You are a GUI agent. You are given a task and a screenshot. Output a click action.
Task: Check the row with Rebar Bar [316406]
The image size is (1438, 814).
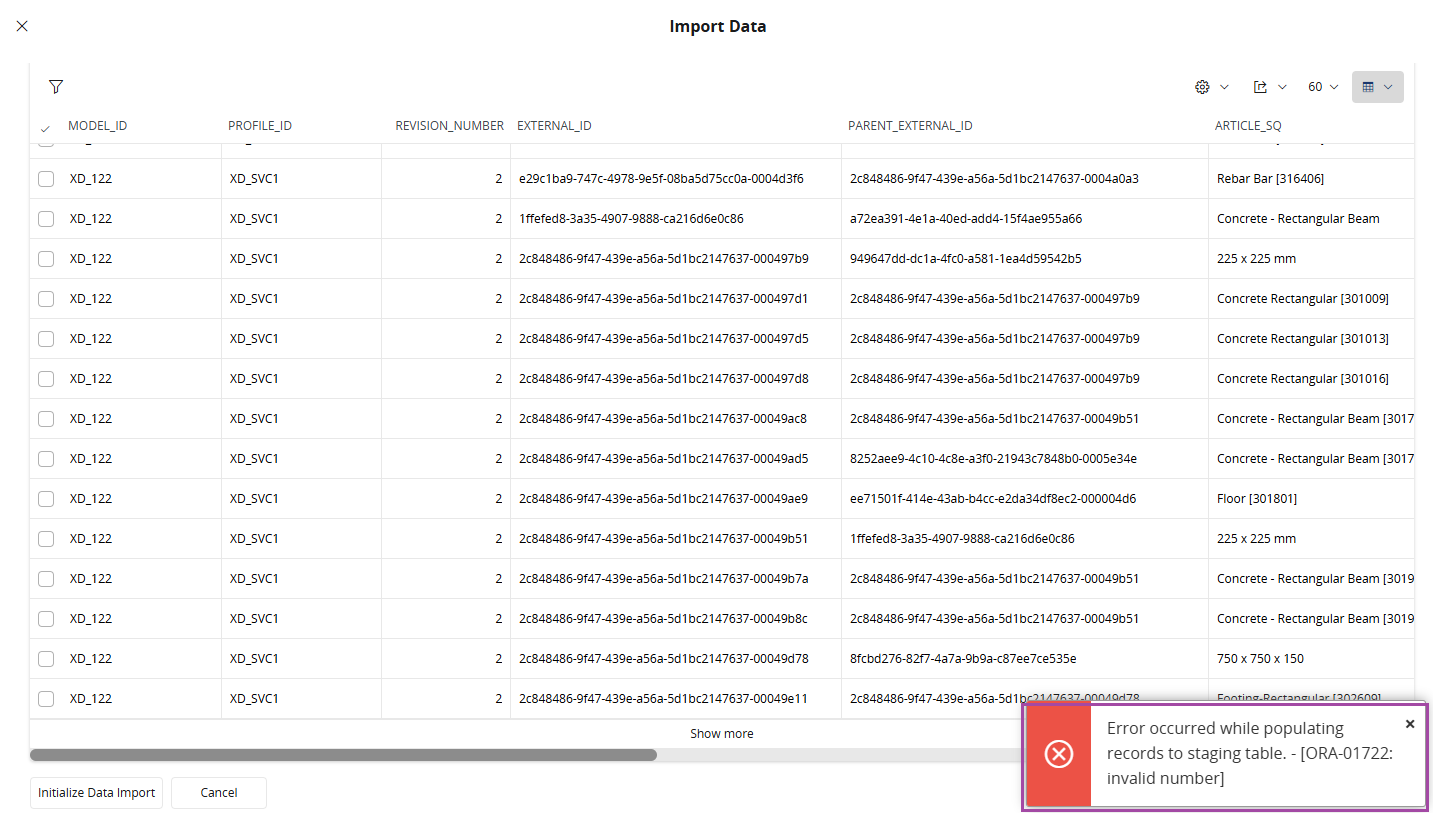click(46, 179)
